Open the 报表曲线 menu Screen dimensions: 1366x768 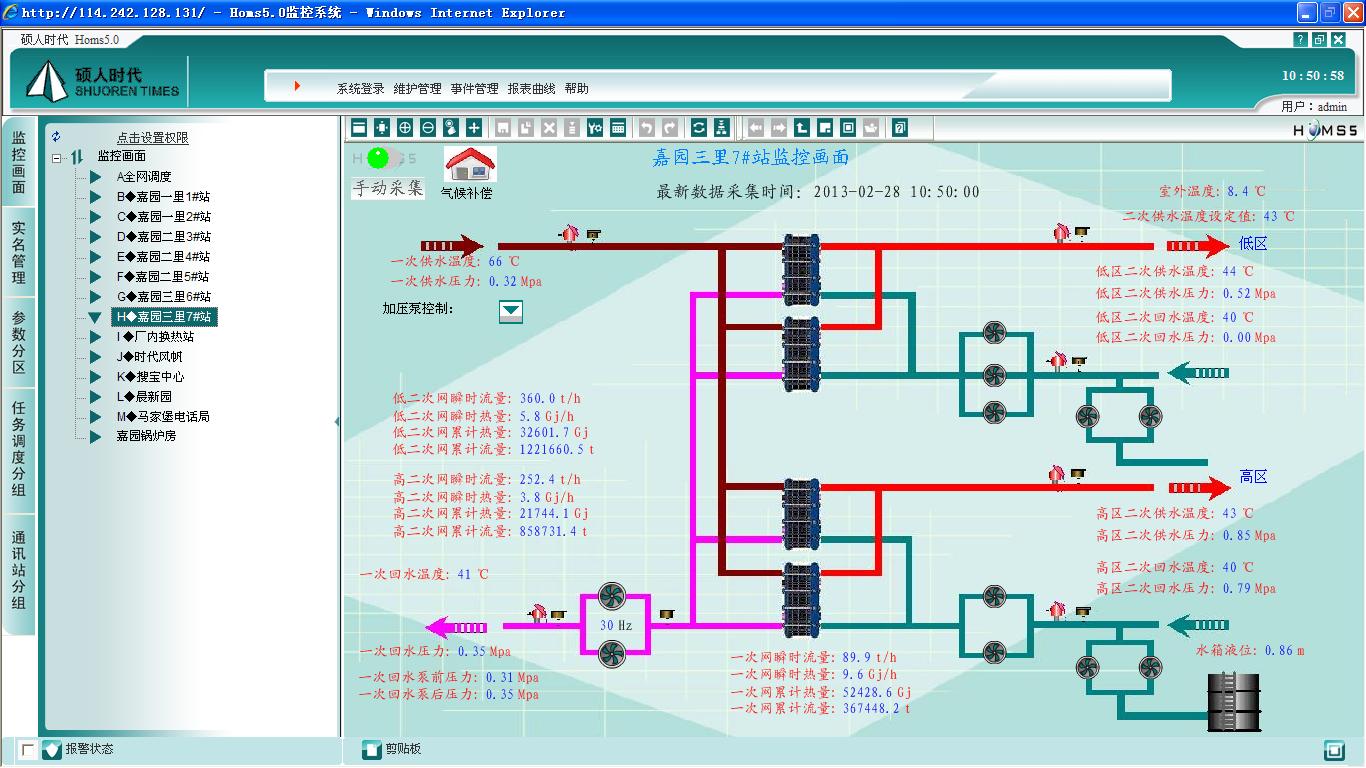531,89
